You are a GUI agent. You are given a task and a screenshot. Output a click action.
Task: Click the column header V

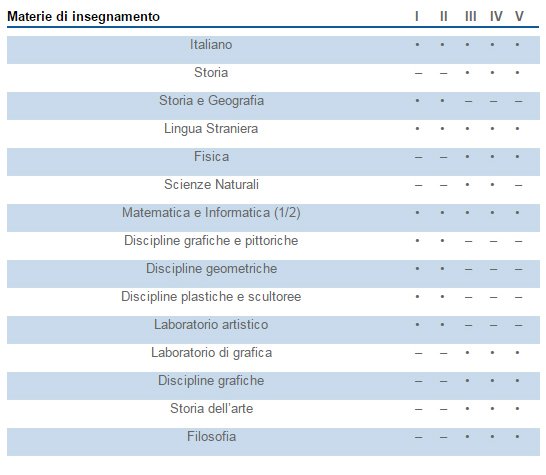(519, 16)
